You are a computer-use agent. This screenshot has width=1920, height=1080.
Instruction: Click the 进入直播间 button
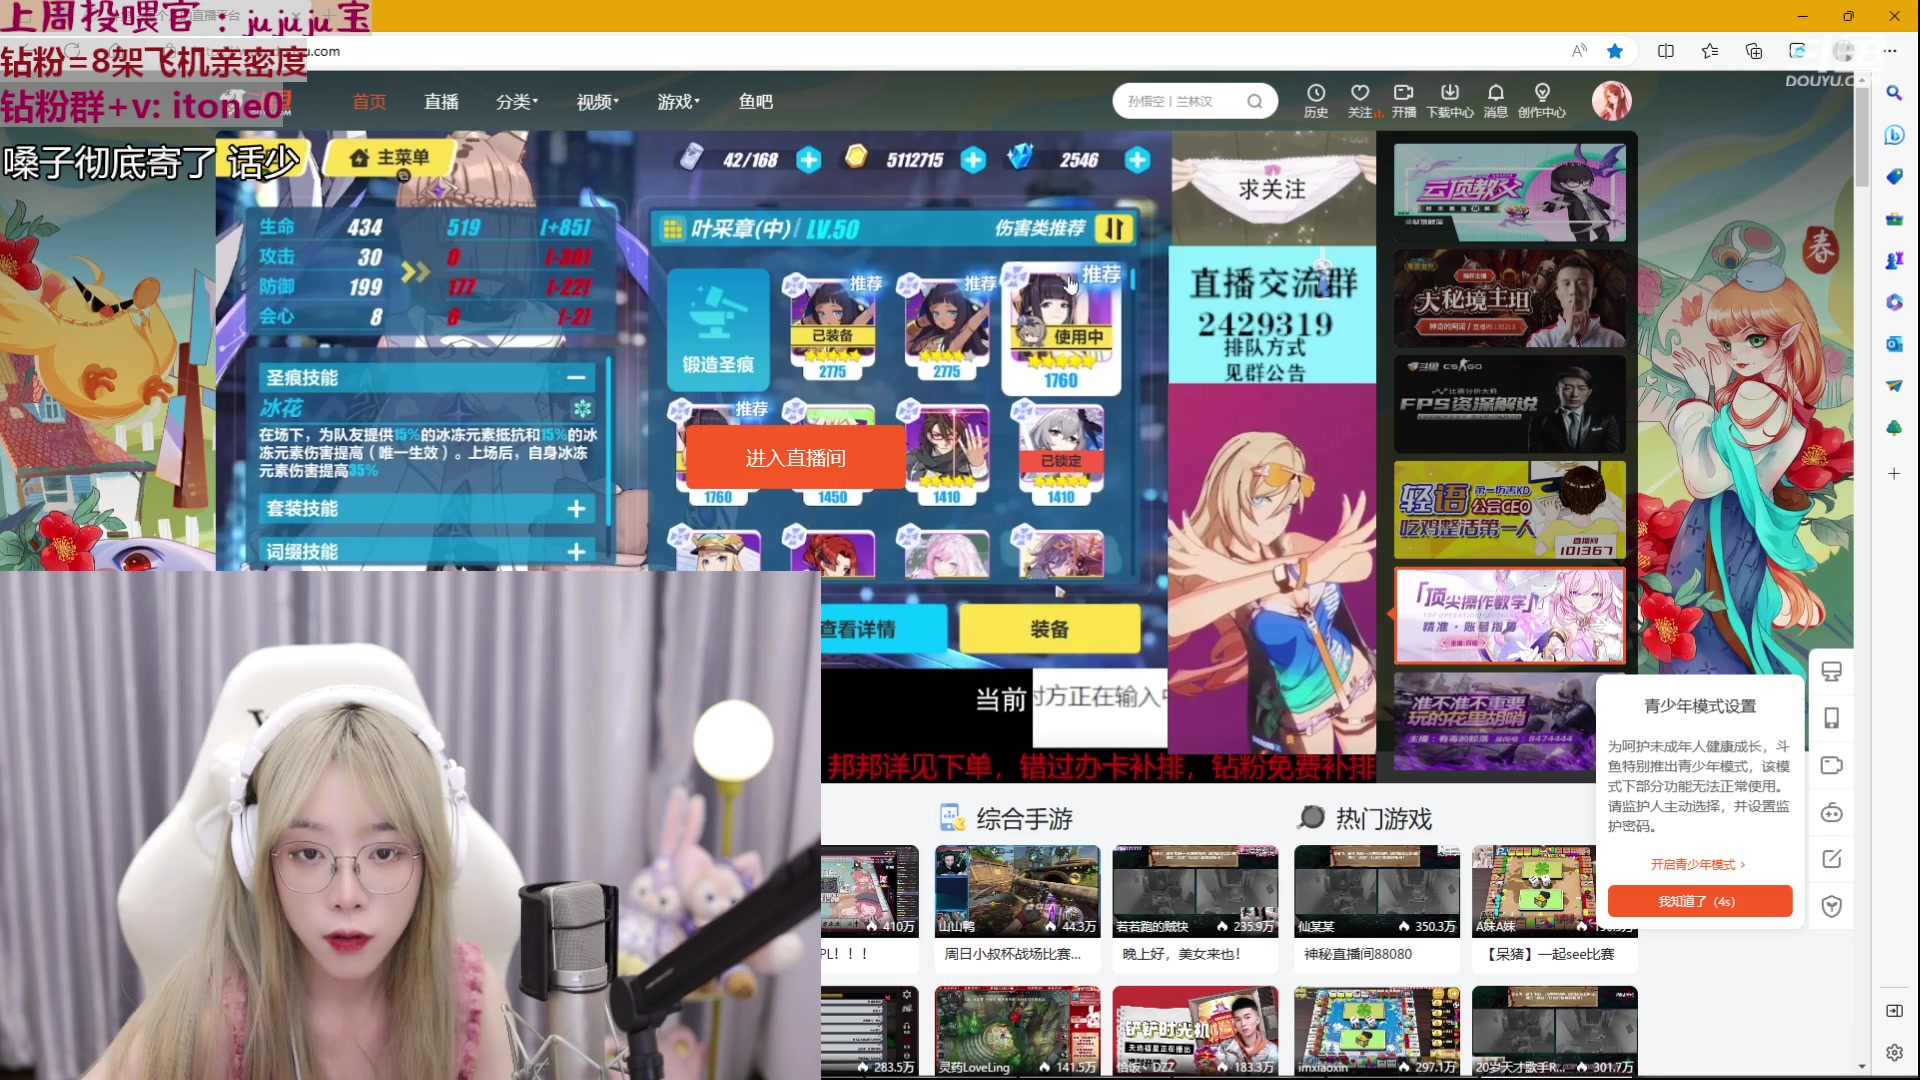[x=795, y=458]
